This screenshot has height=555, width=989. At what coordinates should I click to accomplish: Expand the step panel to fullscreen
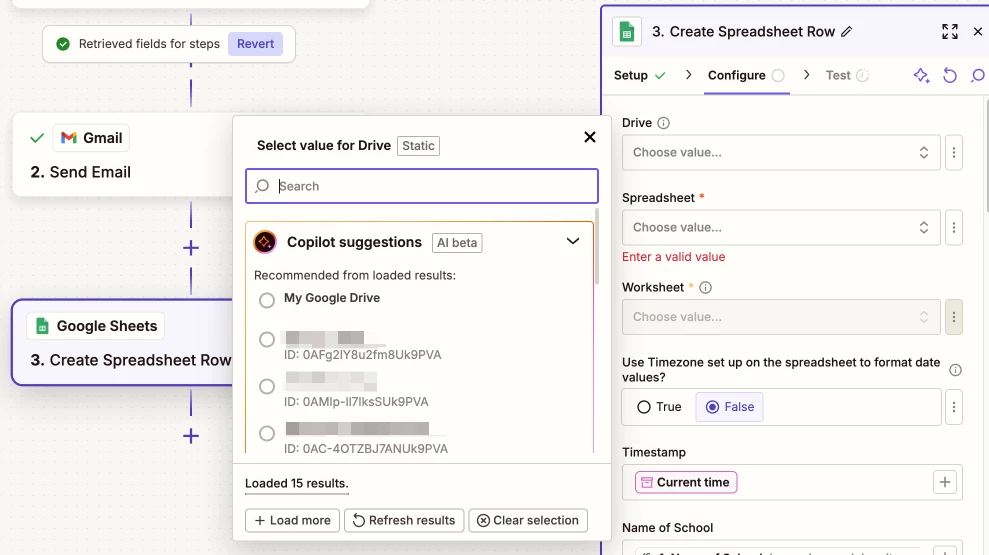[x=950, y=32]
